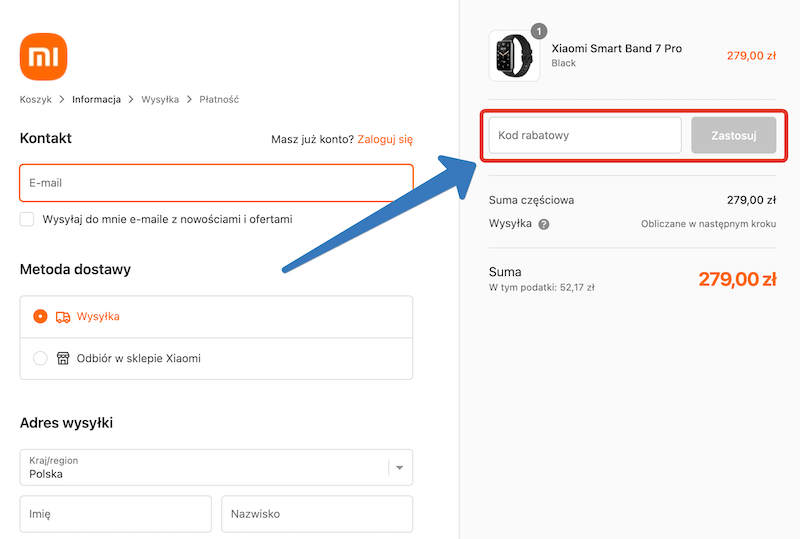Focus the Kod rabatowy input field
Image resolution: width=800 pixels, height=539 pixels.
point(584,135)
